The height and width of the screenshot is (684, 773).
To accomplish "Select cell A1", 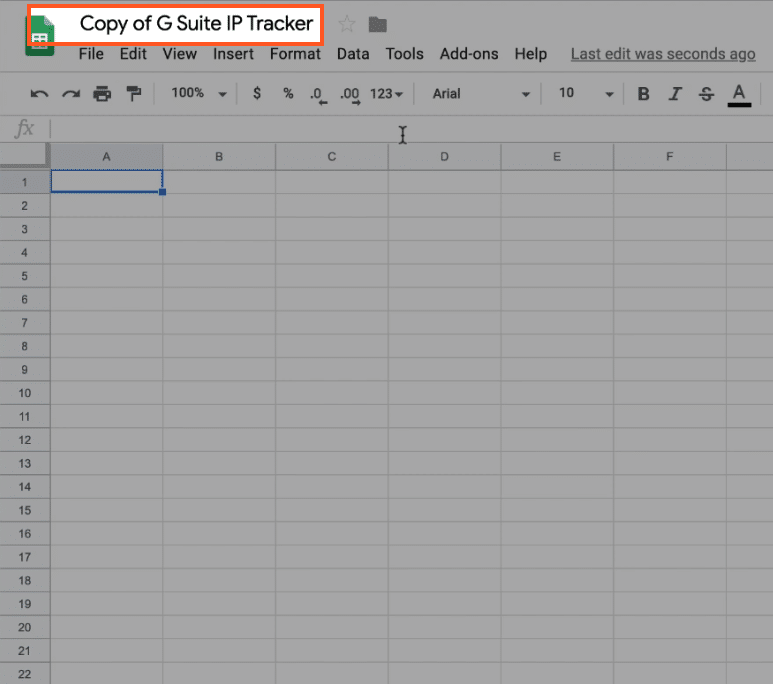I will pos(106,181).
